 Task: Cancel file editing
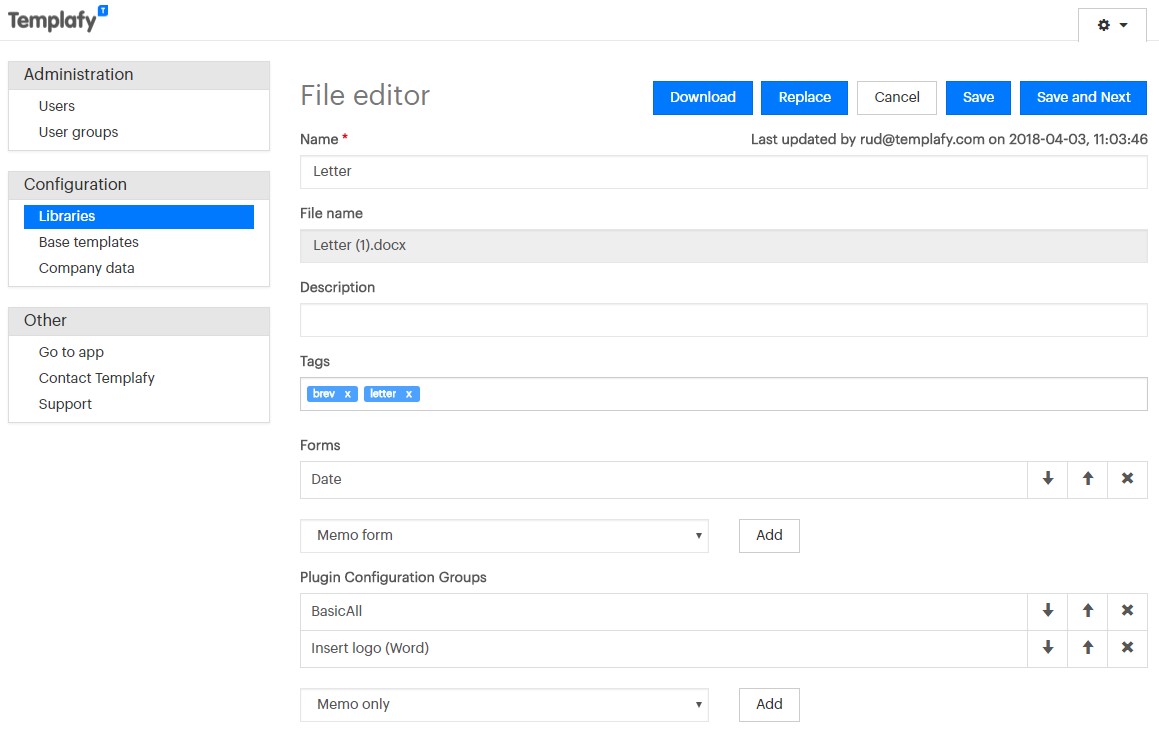pos(897,98)
